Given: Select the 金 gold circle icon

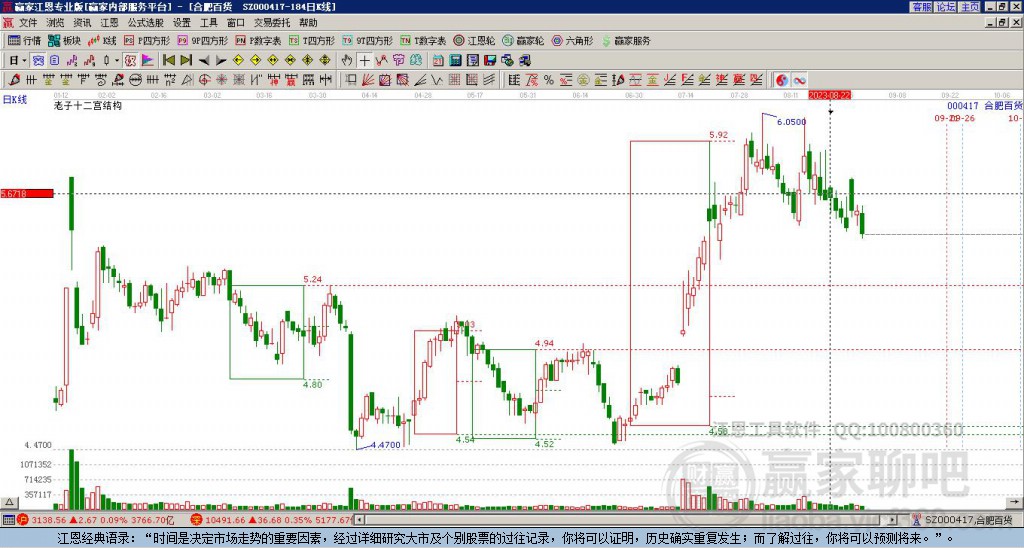Looking at the screenshot, I should [583, 80].
